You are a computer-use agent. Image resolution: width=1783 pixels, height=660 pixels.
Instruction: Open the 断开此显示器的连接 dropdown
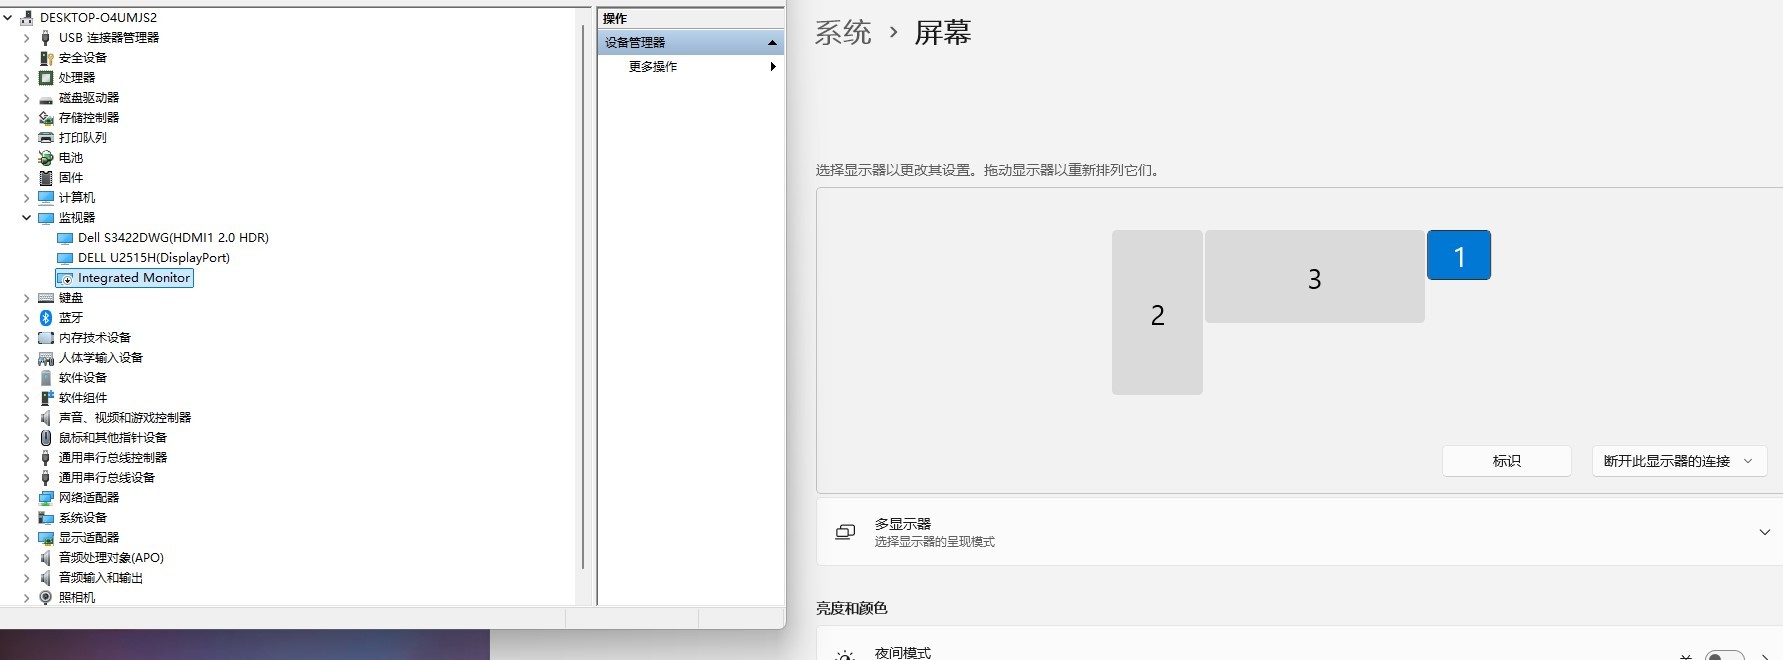click(x=1679, y=461)
